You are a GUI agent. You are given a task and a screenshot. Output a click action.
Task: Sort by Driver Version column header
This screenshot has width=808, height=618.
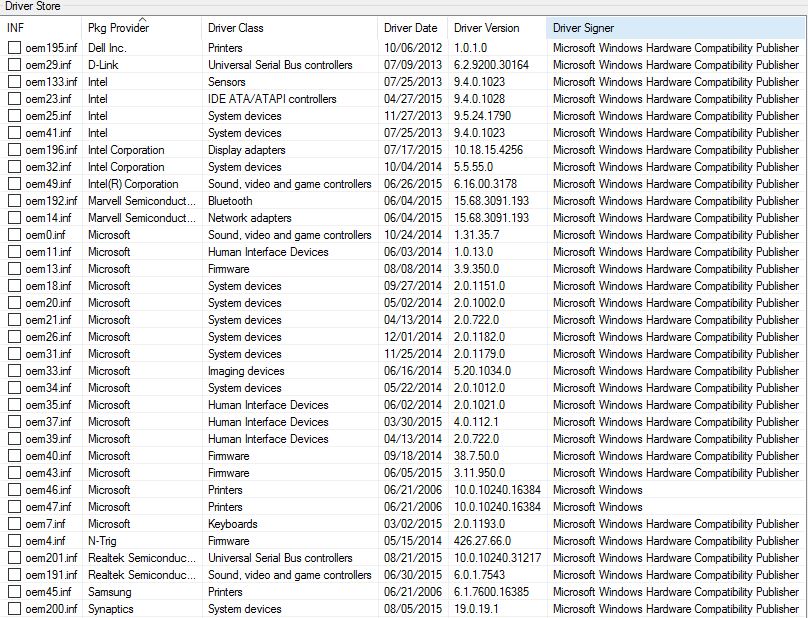tap(496, 28)
